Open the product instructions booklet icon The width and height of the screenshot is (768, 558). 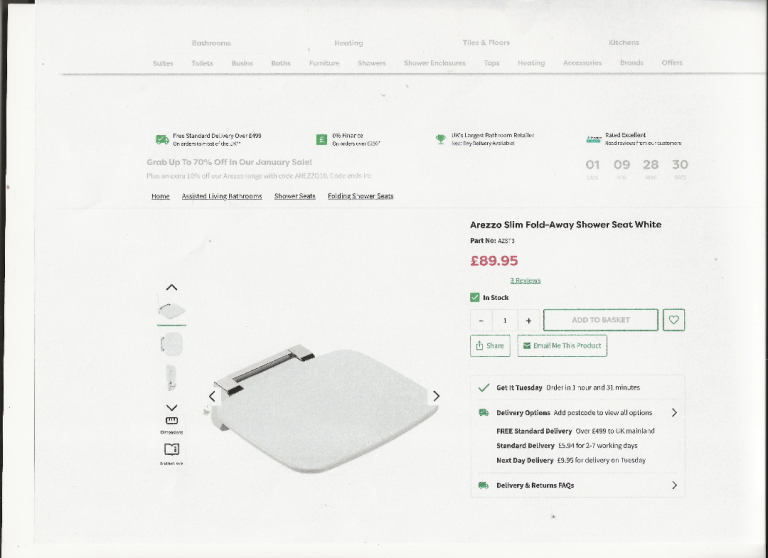171,449
